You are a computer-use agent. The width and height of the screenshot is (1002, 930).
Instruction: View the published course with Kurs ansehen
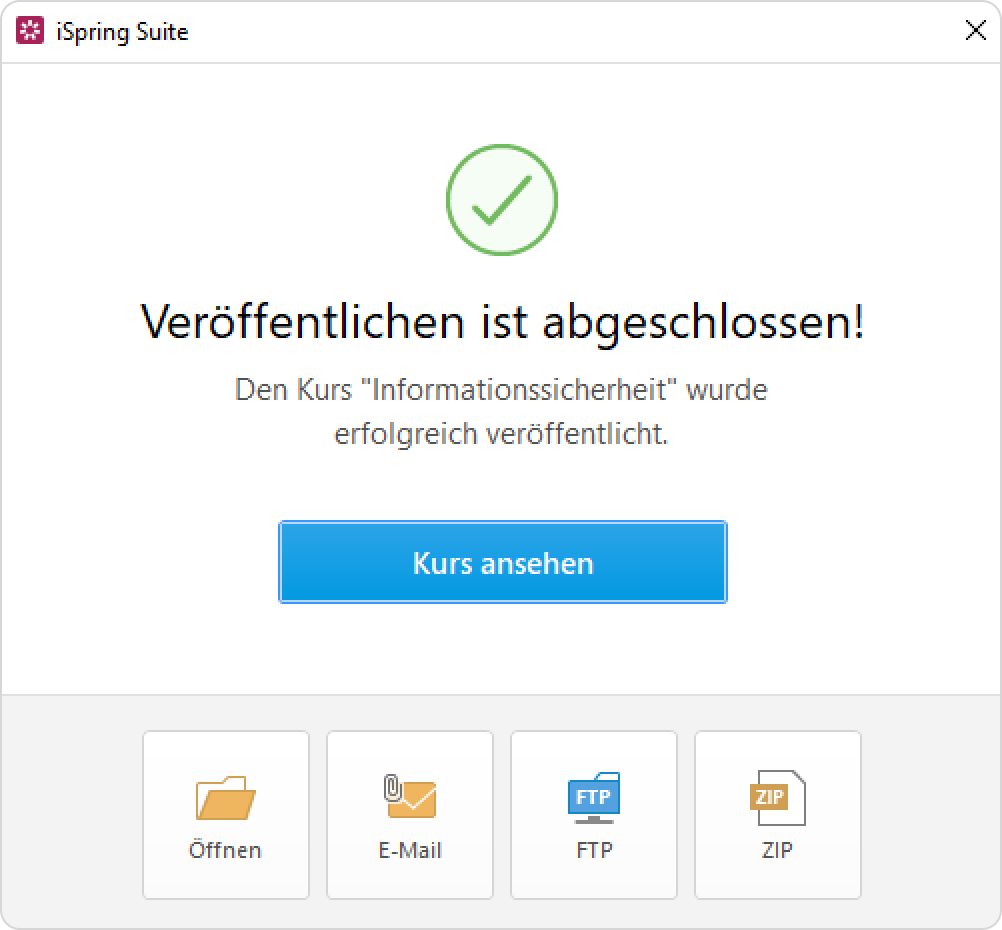click(503, 562)
